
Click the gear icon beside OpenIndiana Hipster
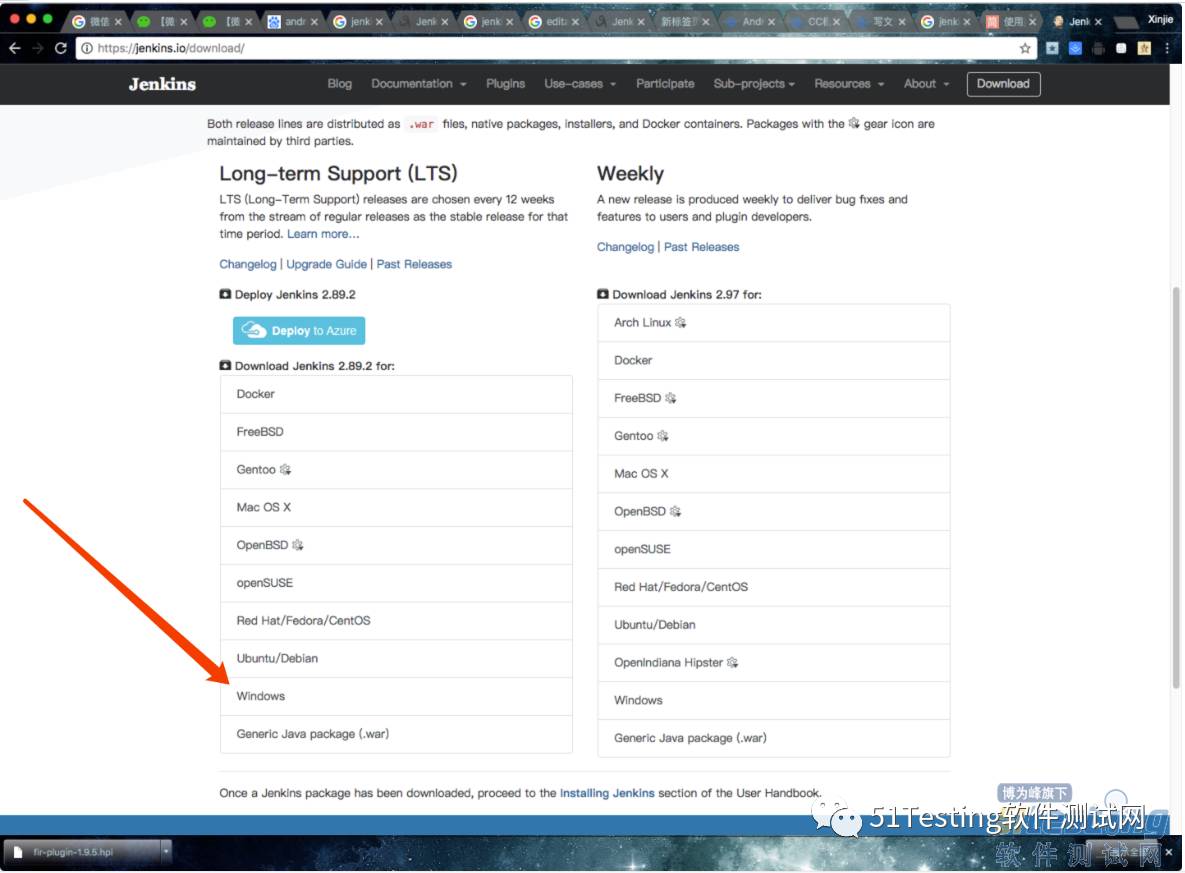pos(732,663)
